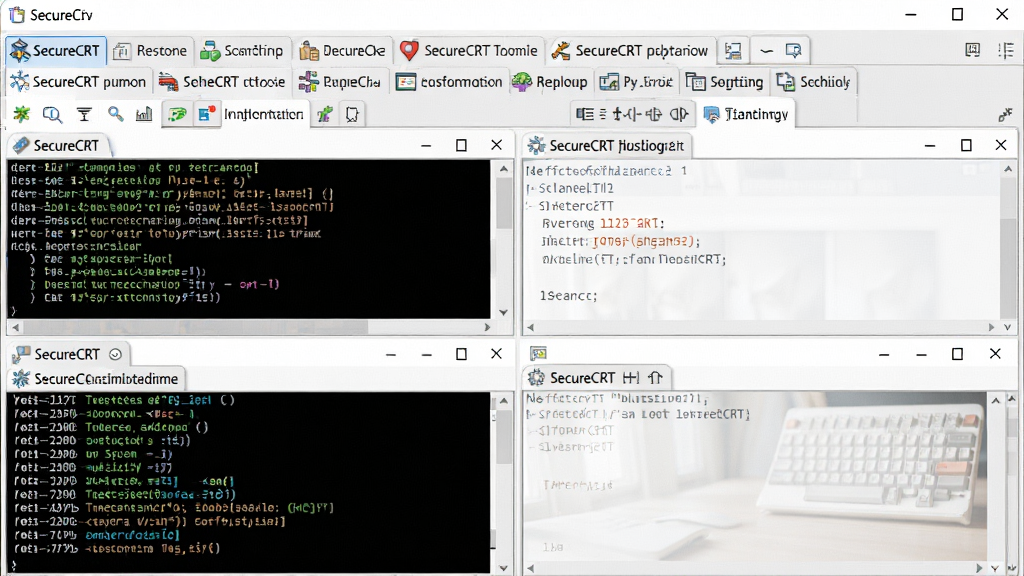Click the 'Tnrechiid' entry in bottom-right pane
This screenshot has width=1024, height=576.
coord(578,485)
